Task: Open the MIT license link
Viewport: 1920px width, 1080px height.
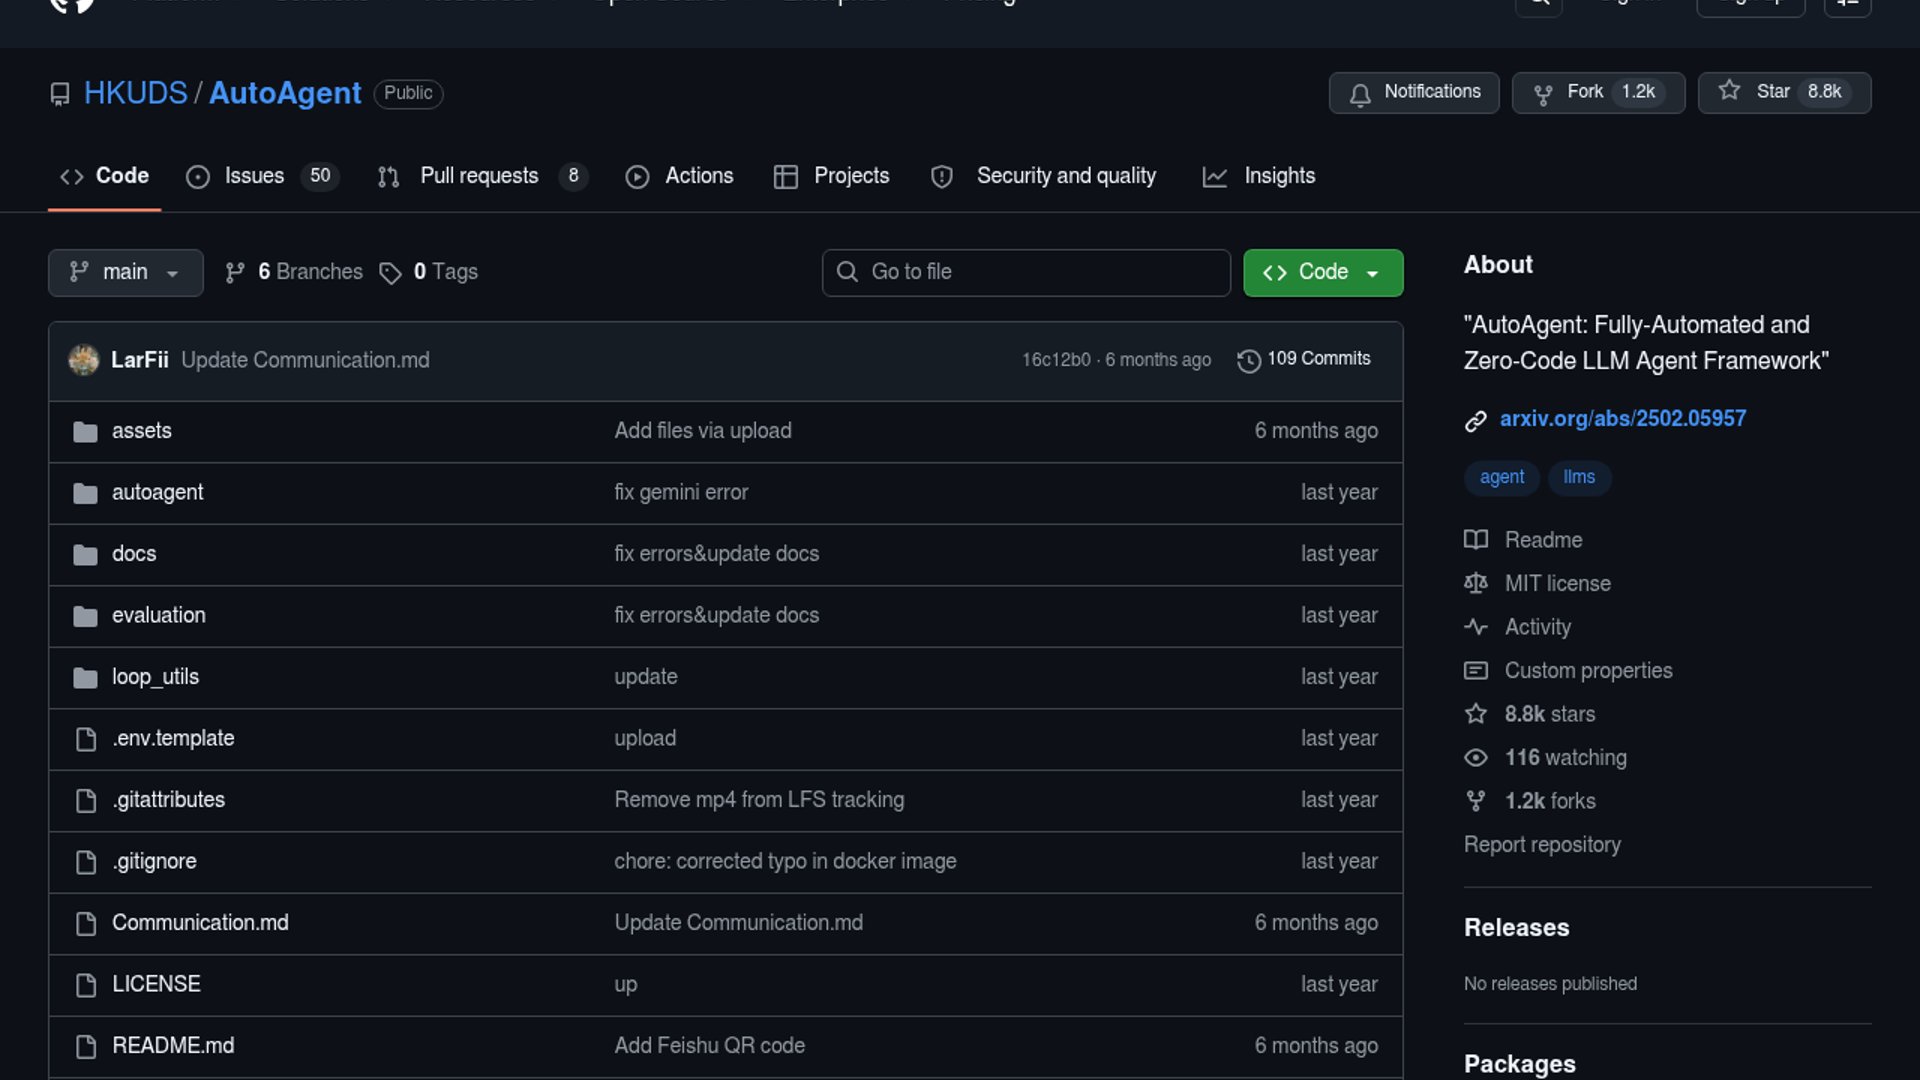Action: (x=1557, y=584)
